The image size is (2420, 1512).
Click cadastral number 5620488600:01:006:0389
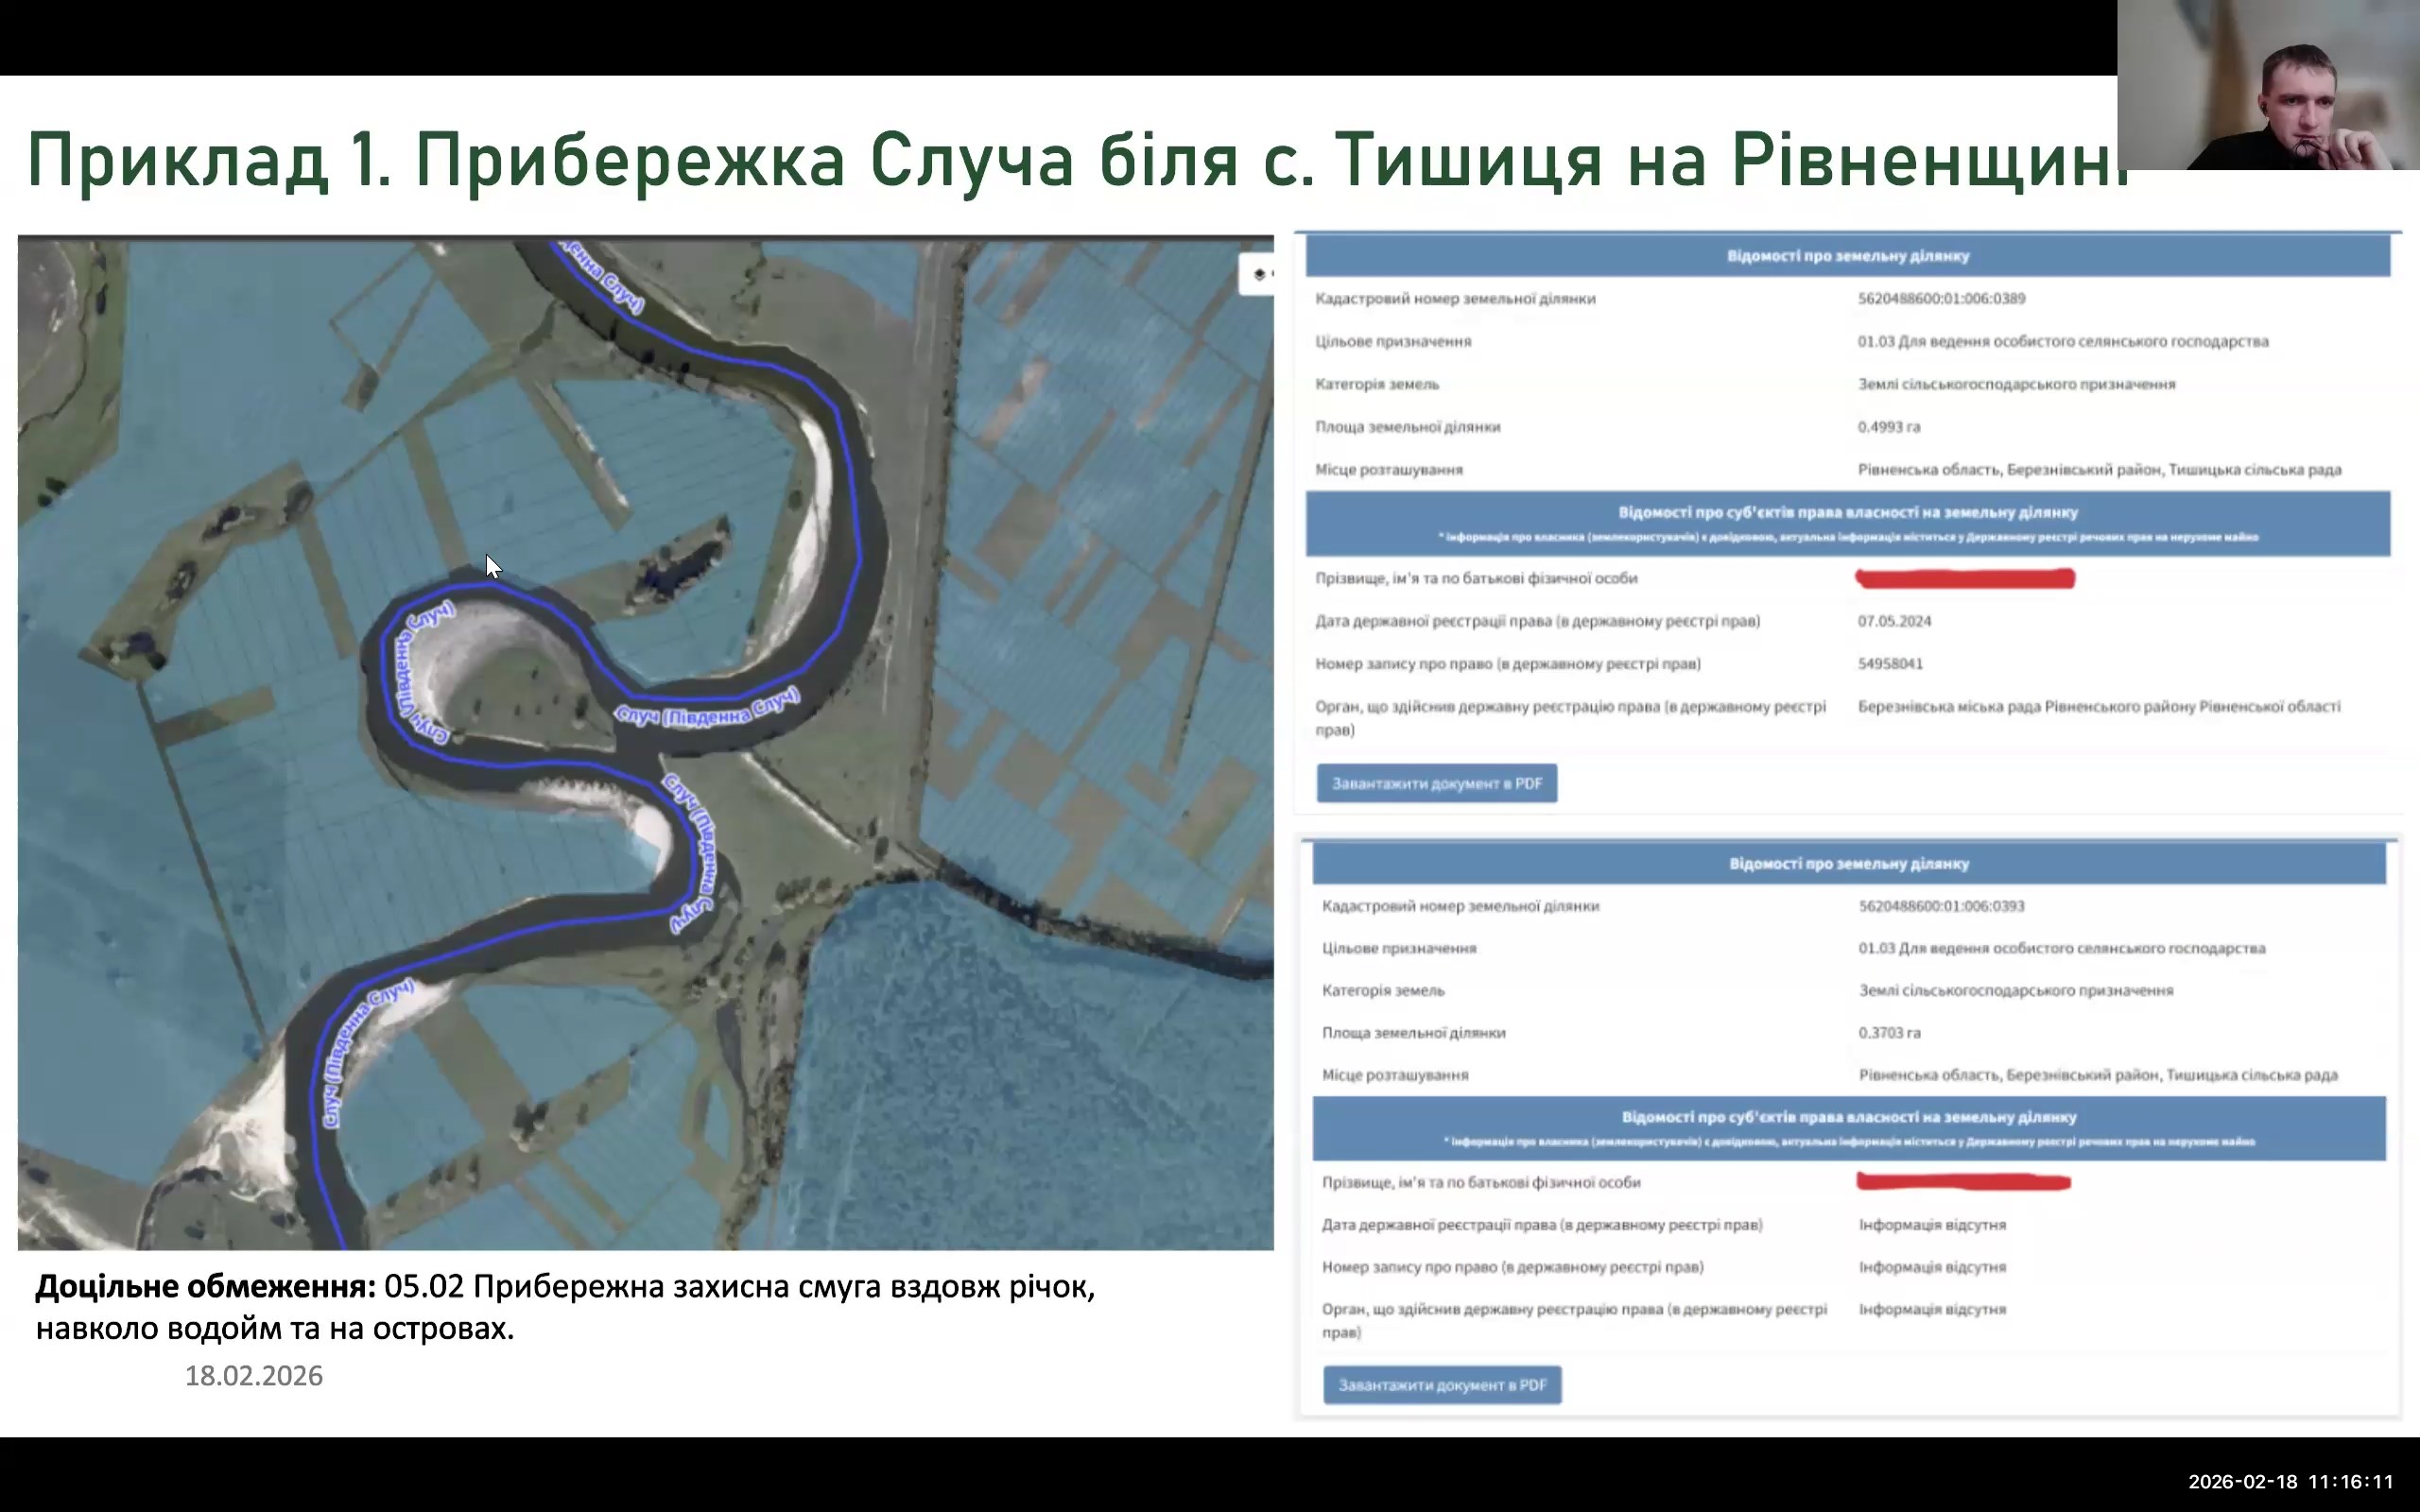[1941, 298]
